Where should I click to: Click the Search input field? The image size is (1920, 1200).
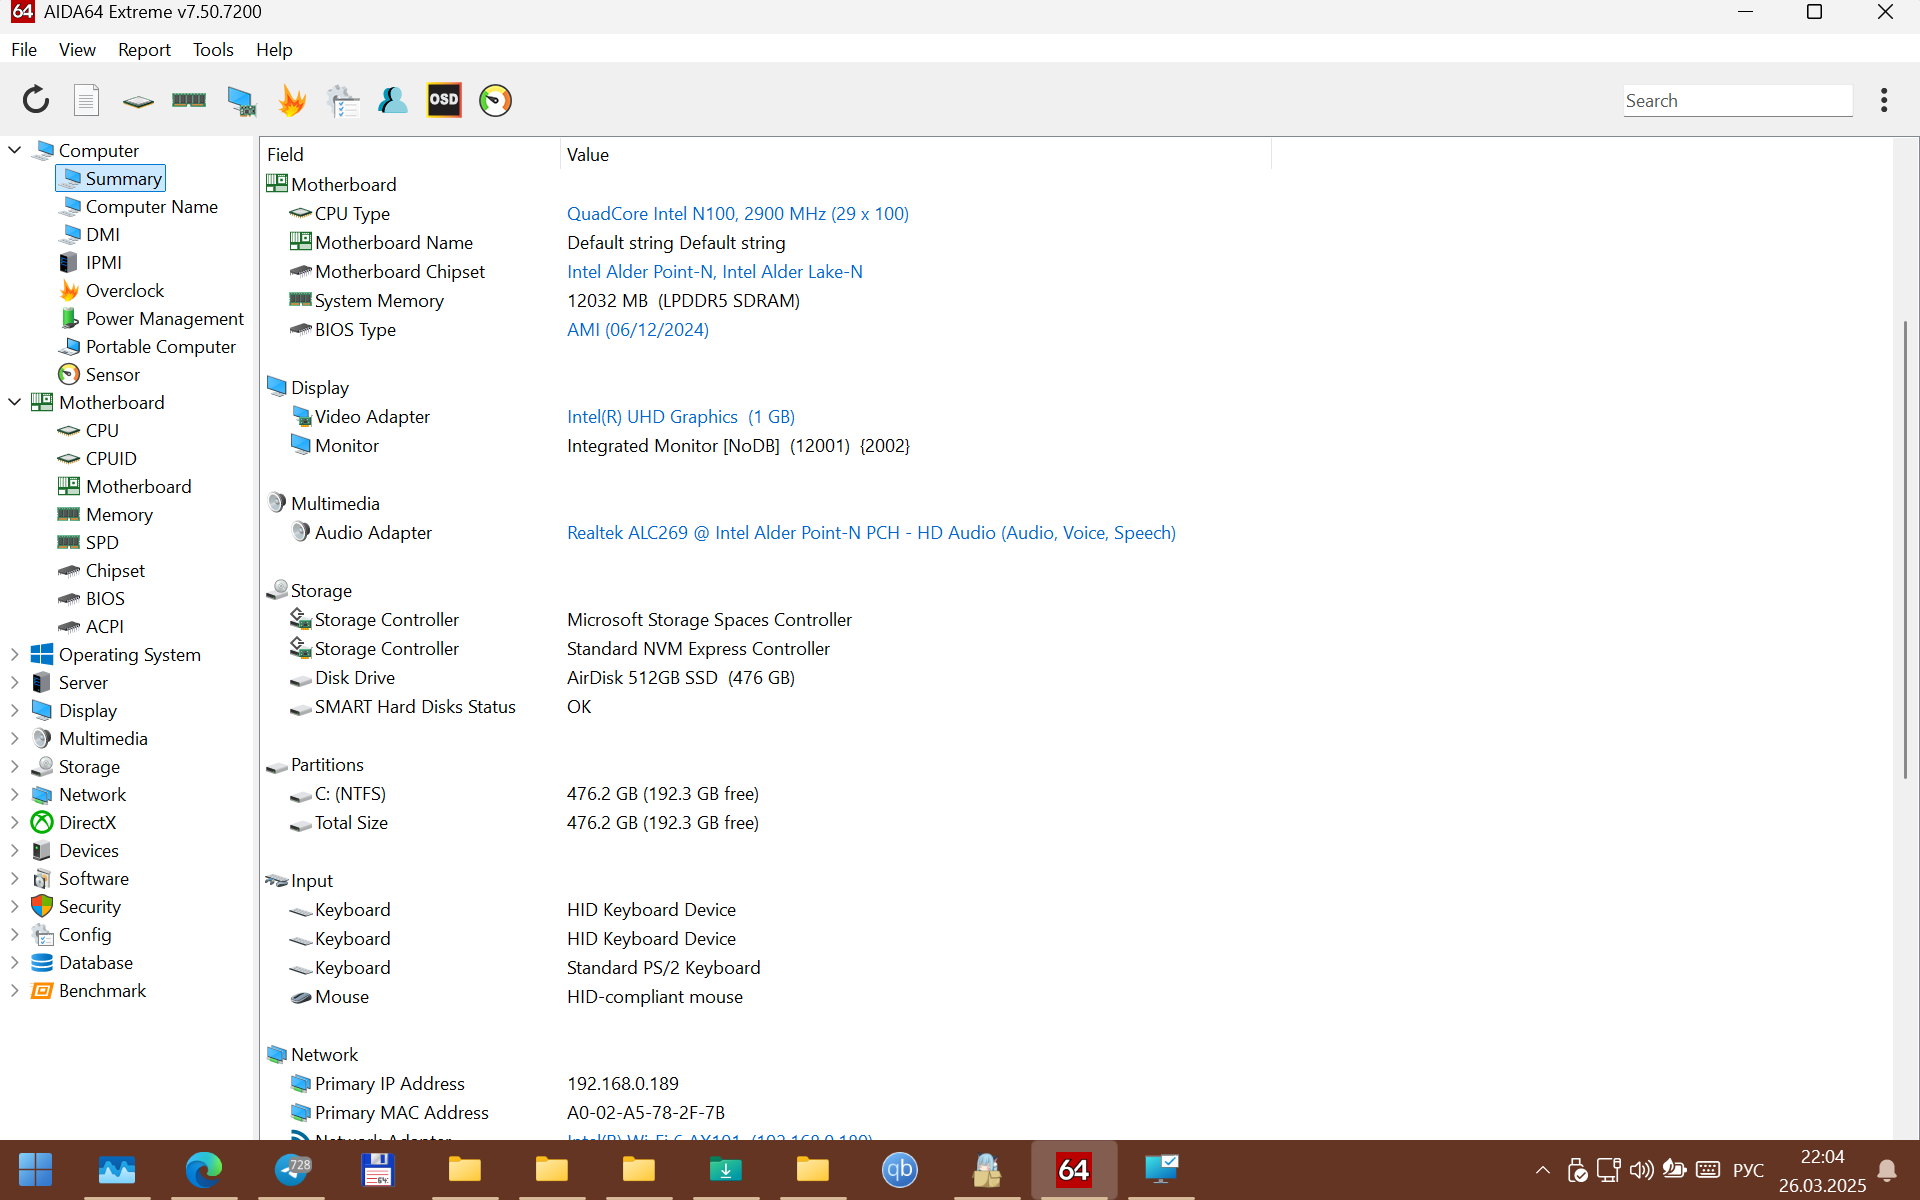tap(1737, 101)
